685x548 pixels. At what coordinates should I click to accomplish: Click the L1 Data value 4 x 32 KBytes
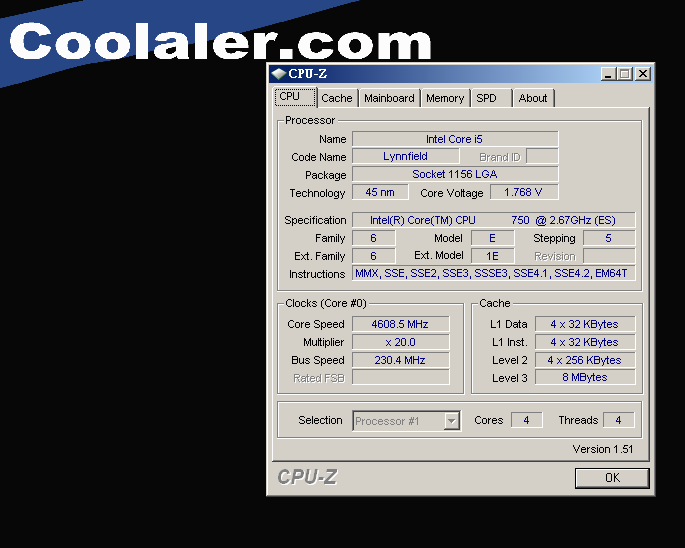585,324
